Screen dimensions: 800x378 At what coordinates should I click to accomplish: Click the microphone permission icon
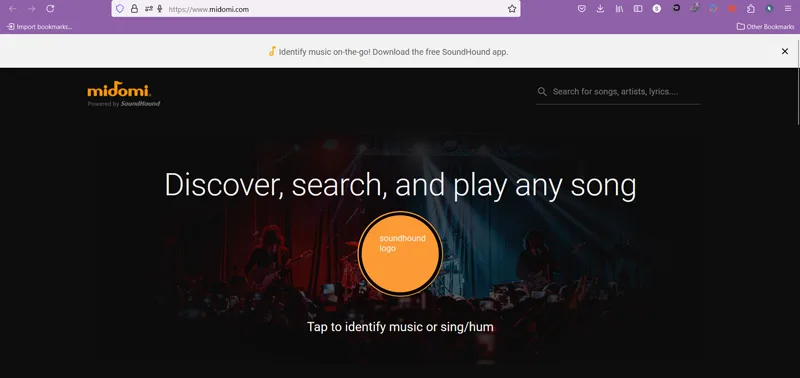pos(160,9)
